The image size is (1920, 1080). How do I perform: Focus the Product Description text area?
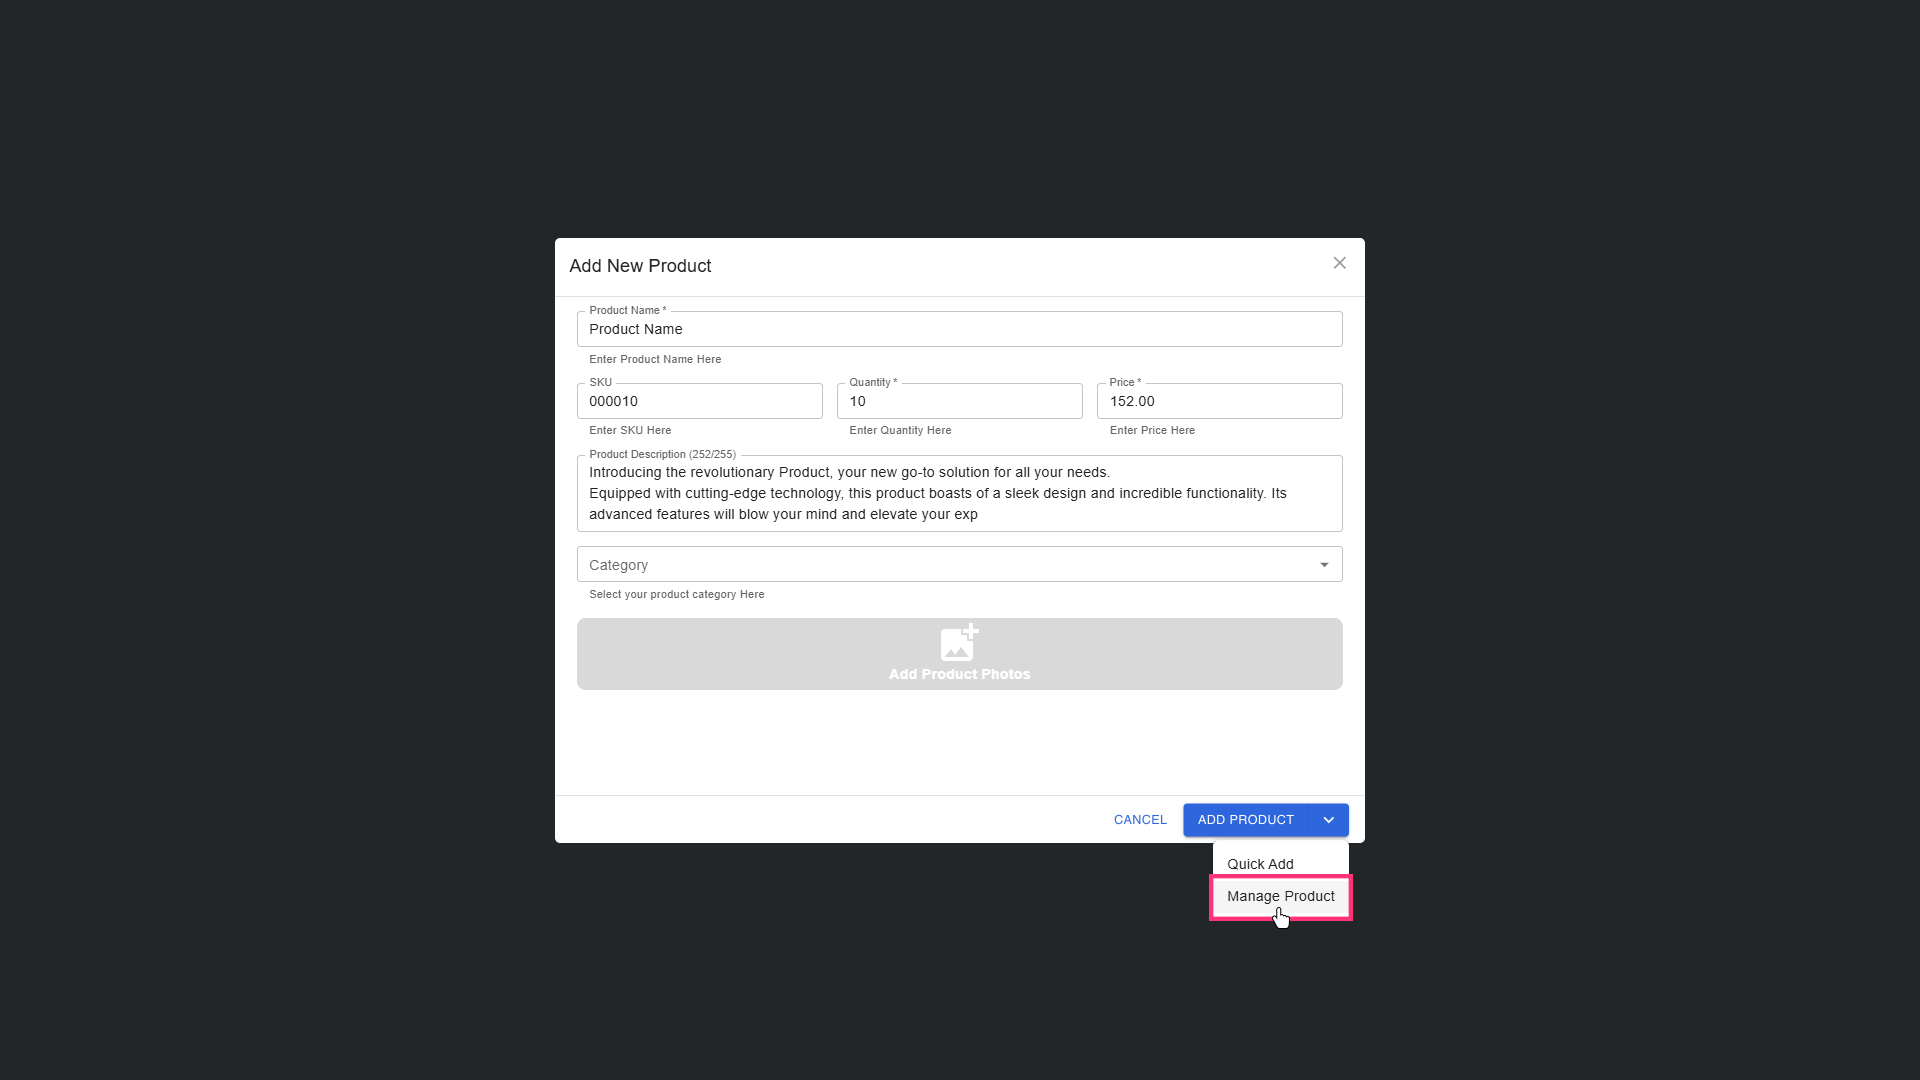(x=958, y=493)
